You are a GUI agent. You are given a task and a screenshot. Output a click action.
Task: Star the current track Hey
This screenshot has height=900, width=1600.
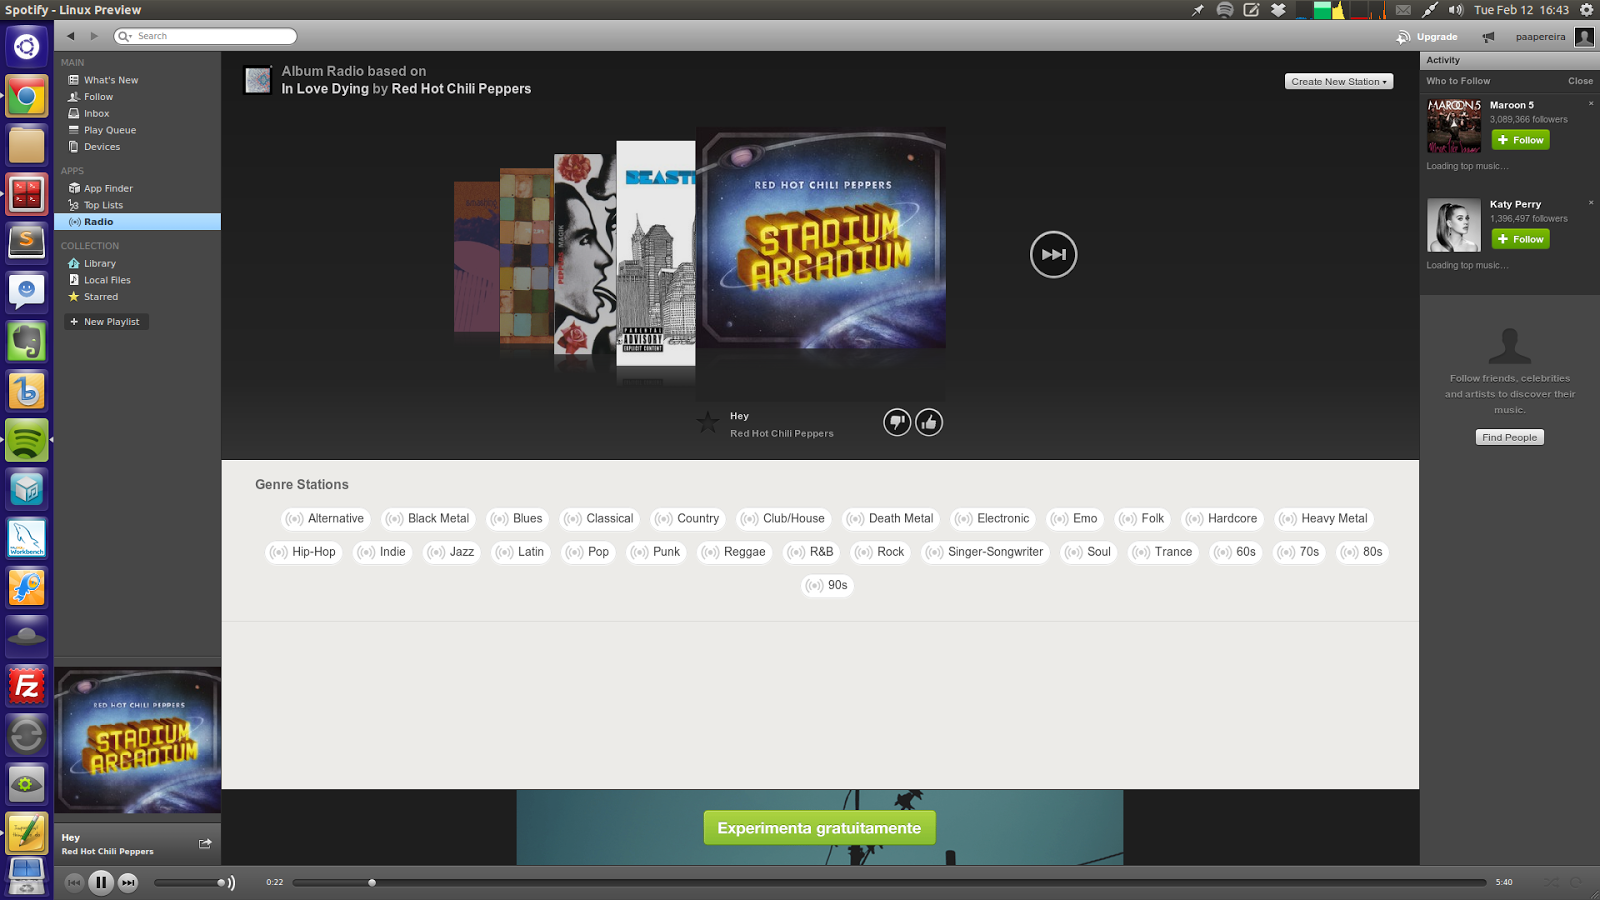(x=707, y=423)
